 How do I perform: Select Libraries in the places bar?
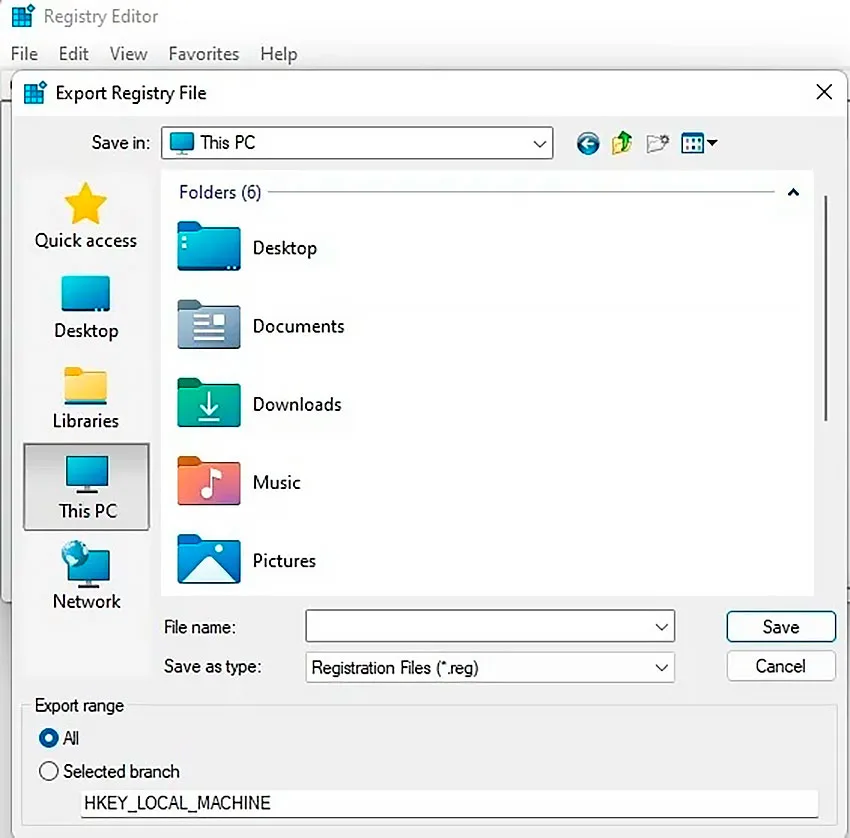pyautogui.click(x=86, y=398)
